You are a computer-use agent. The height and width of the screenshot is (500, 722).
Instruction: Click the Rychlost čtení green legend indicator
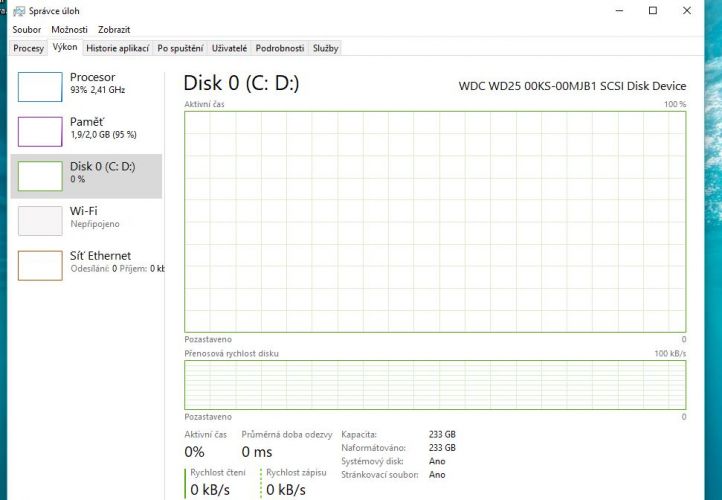(186, 483)
